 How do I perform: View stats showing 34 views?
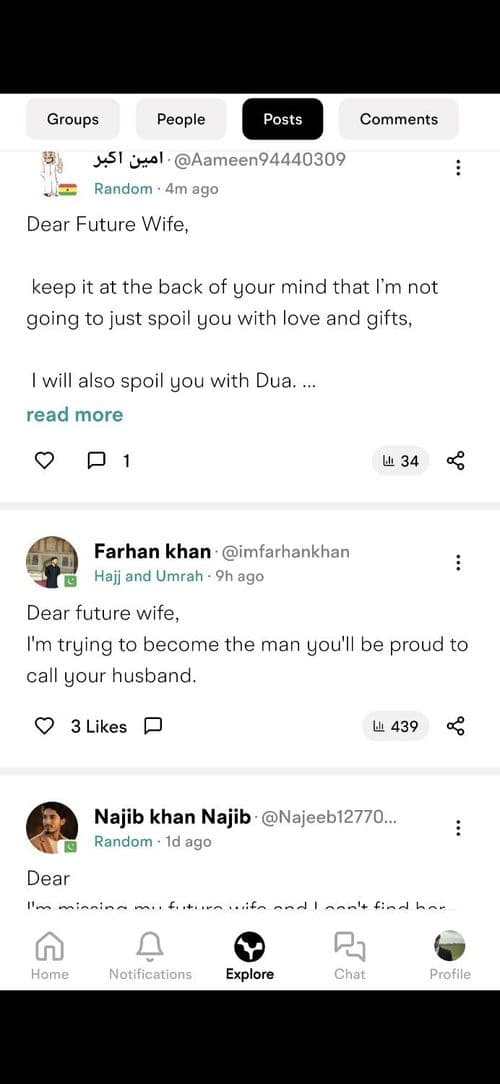400,461
